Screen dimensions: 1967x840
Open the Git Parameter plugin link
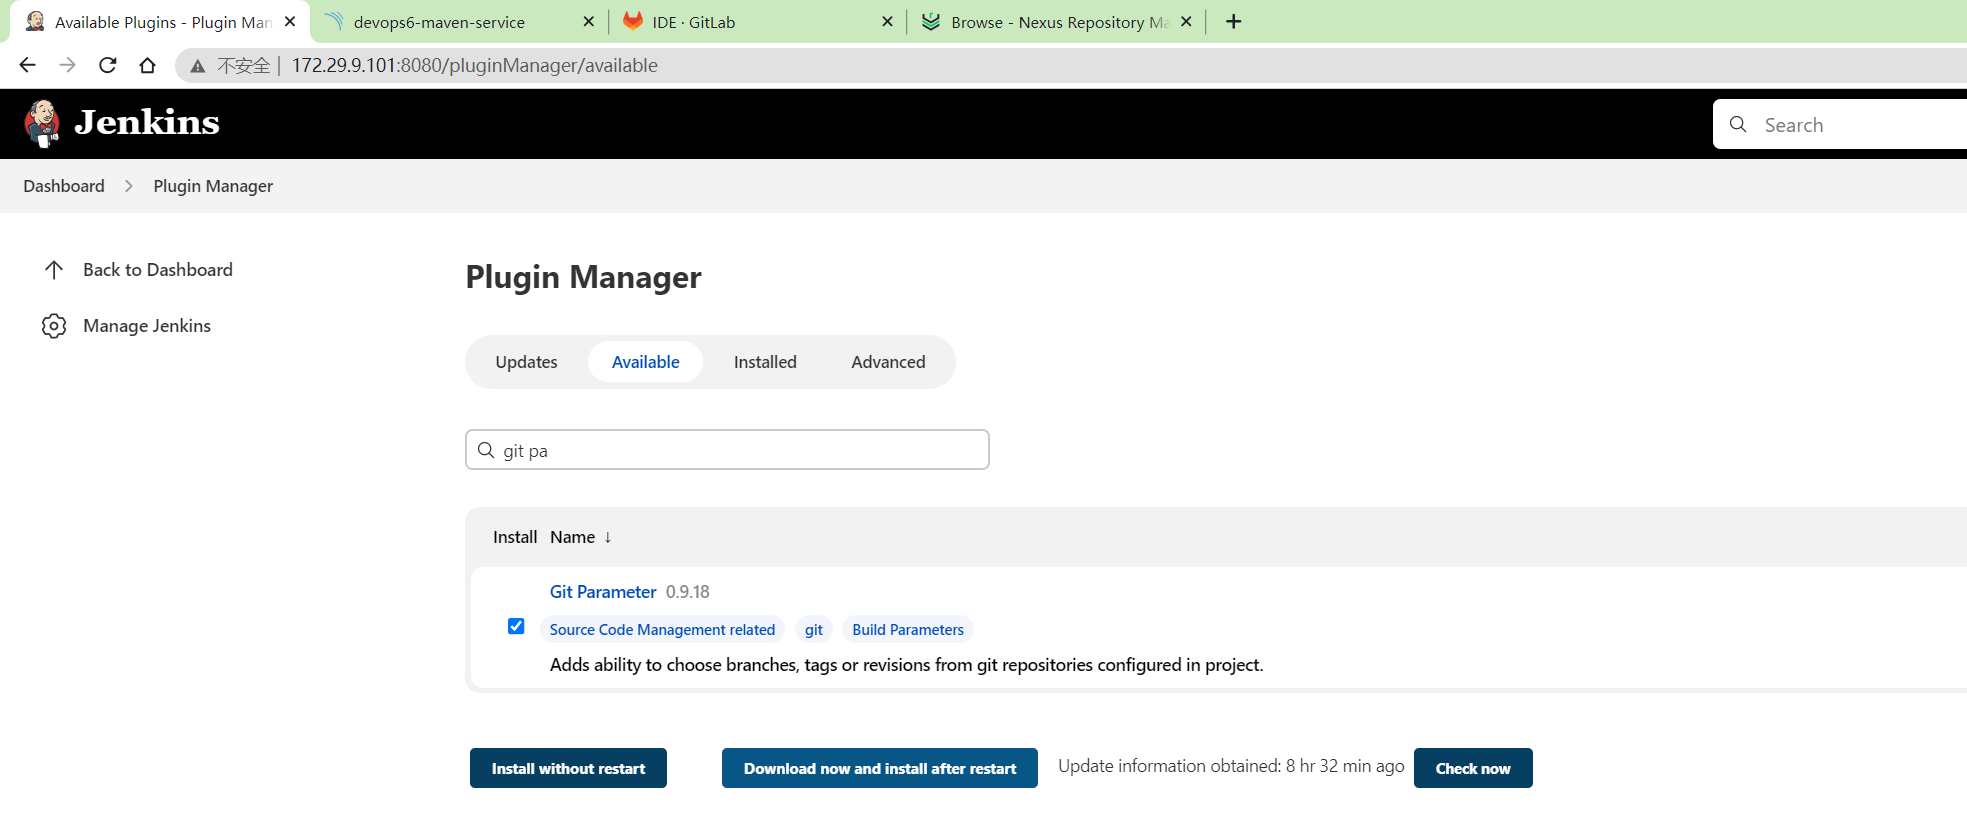(603, 592)
